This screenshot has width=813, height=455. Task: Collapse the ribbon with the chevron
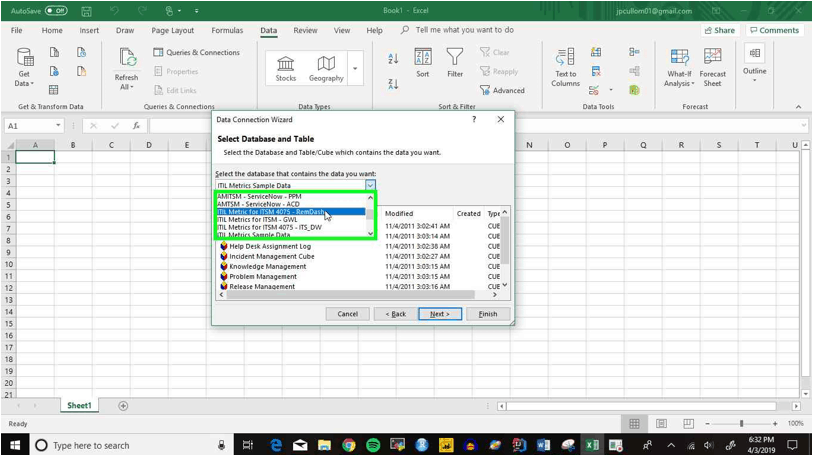point(798,106)
